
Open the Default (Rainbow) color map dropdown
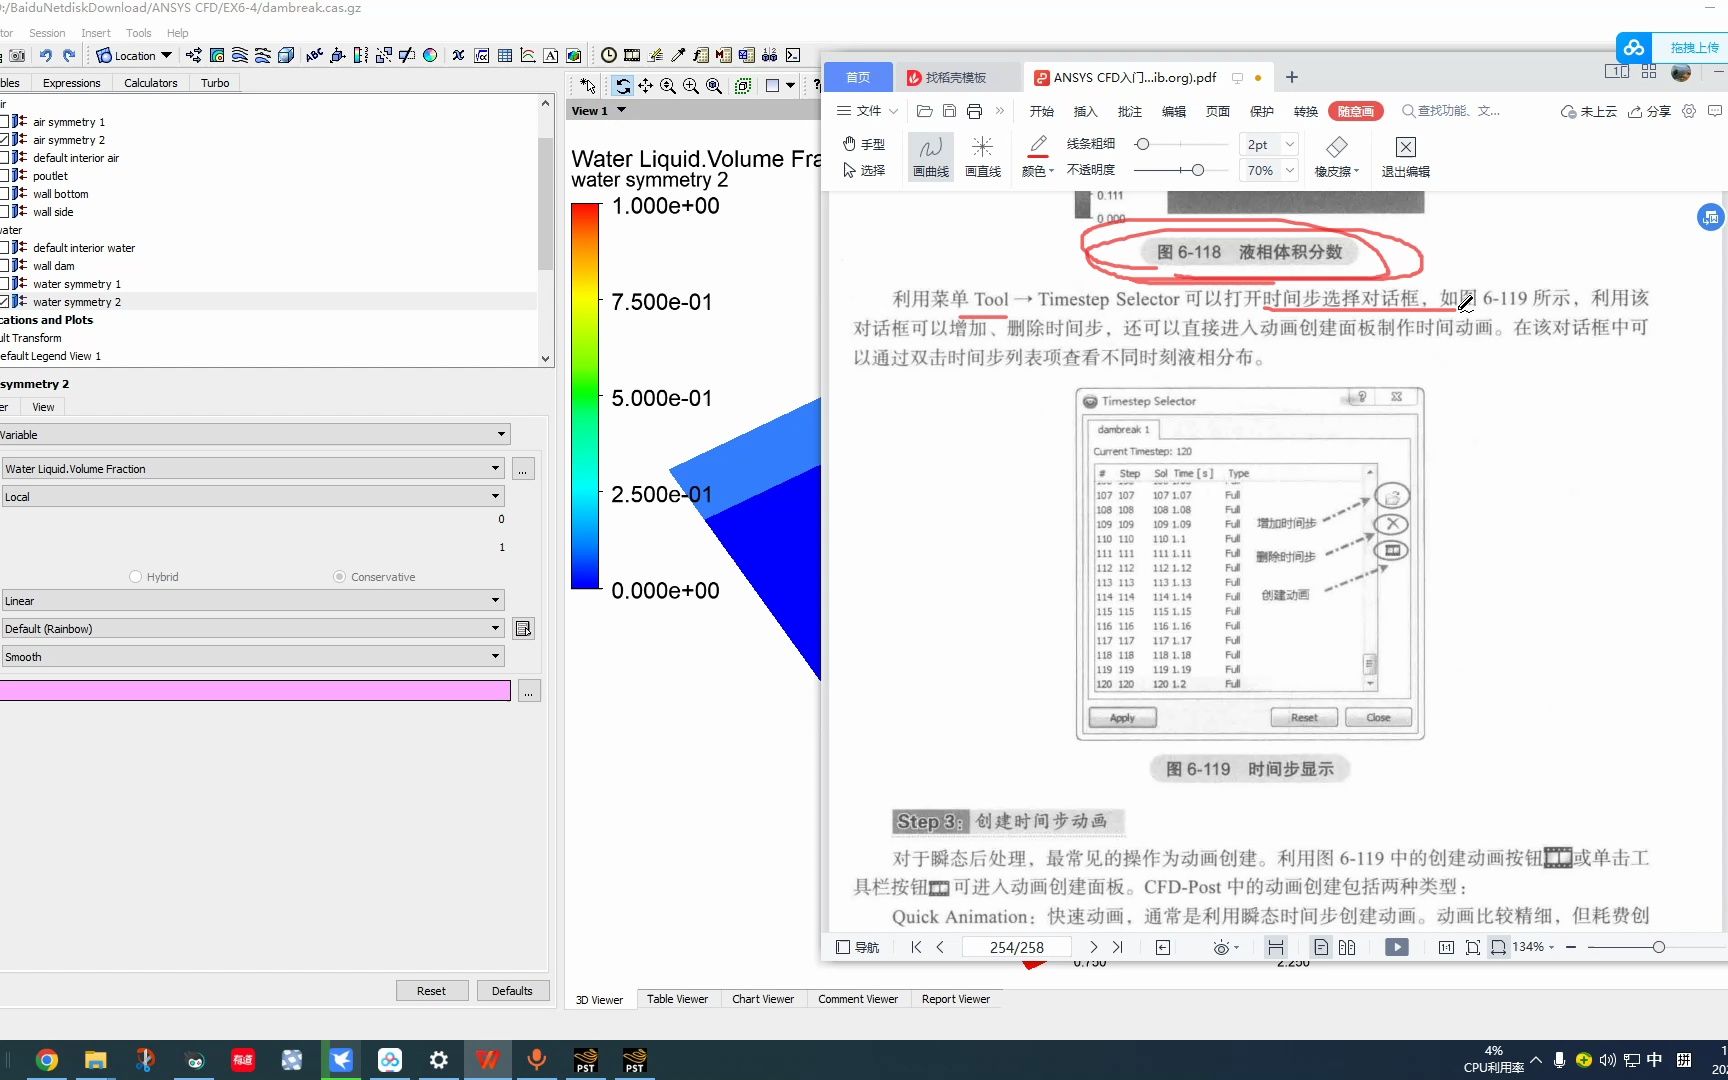[x=495, y=628]
